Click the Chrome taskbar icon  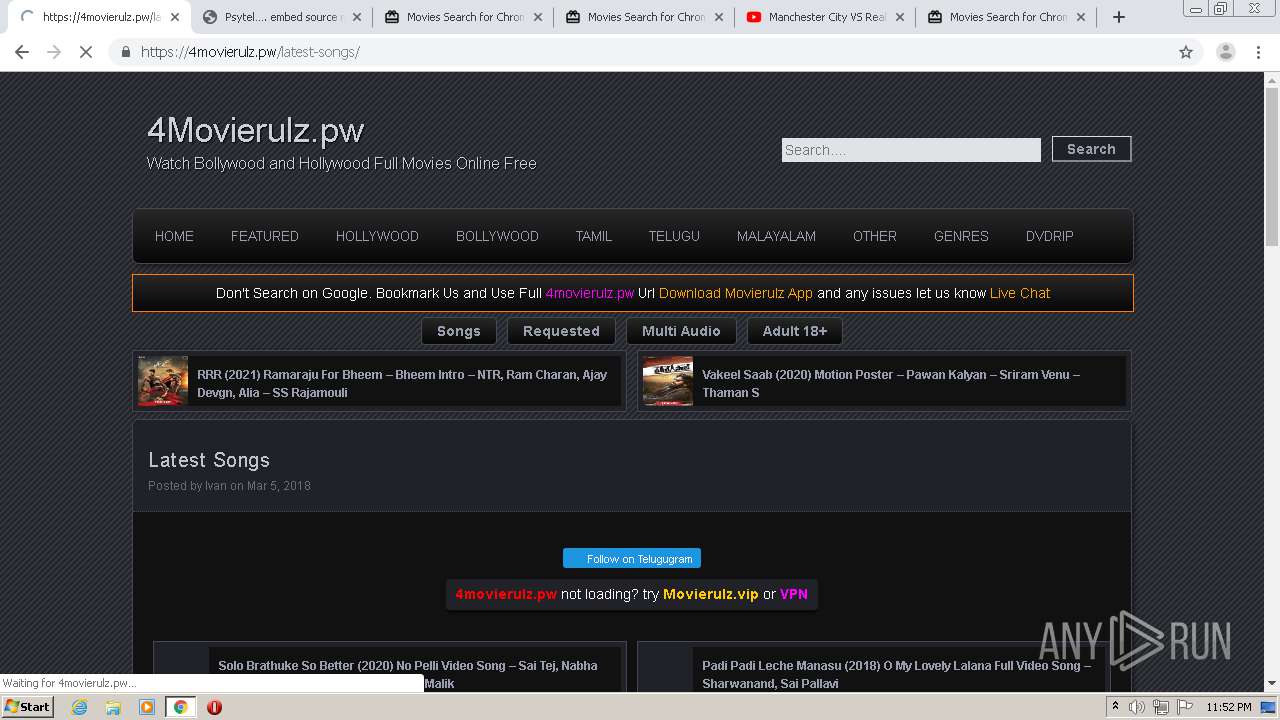(x=180, y=707)
